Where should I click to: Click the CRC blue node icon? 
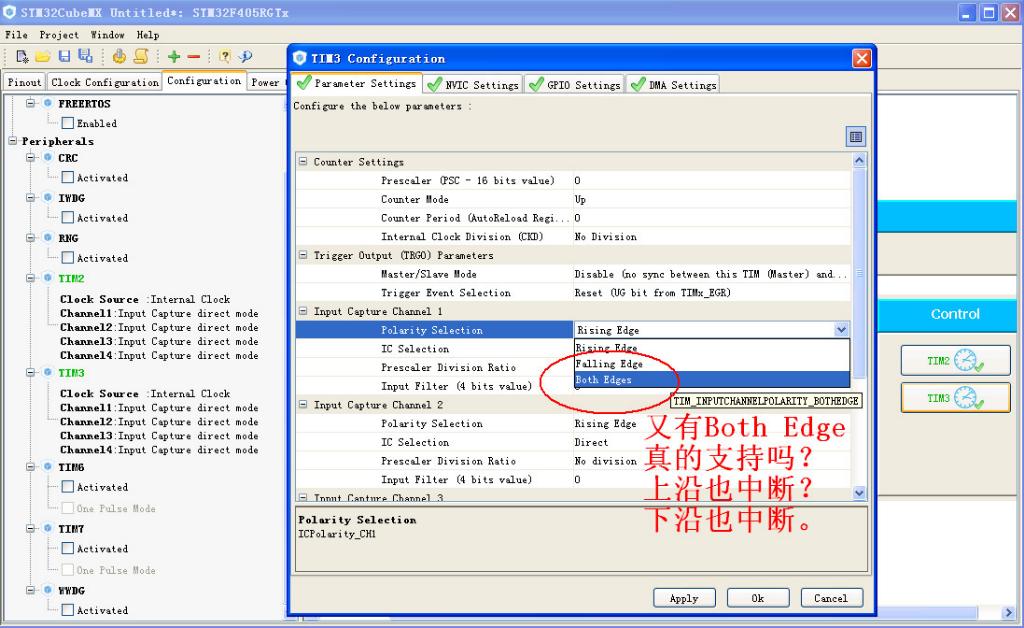pos(48,157)
